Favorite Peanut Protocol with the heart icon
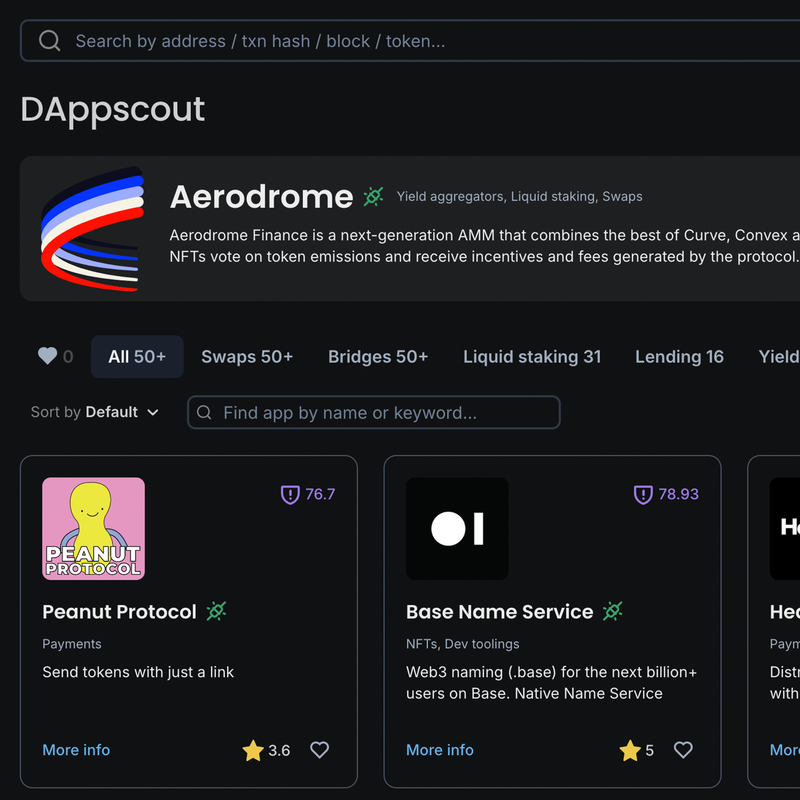Screen dimensions: 800x800 pos(320,749)
